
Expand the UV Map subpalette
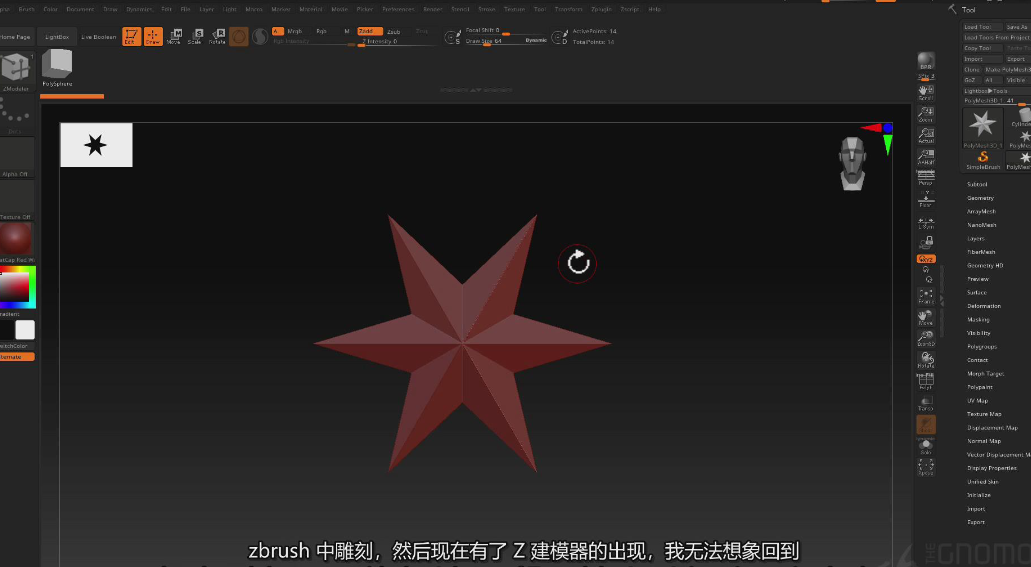[978, 401]
